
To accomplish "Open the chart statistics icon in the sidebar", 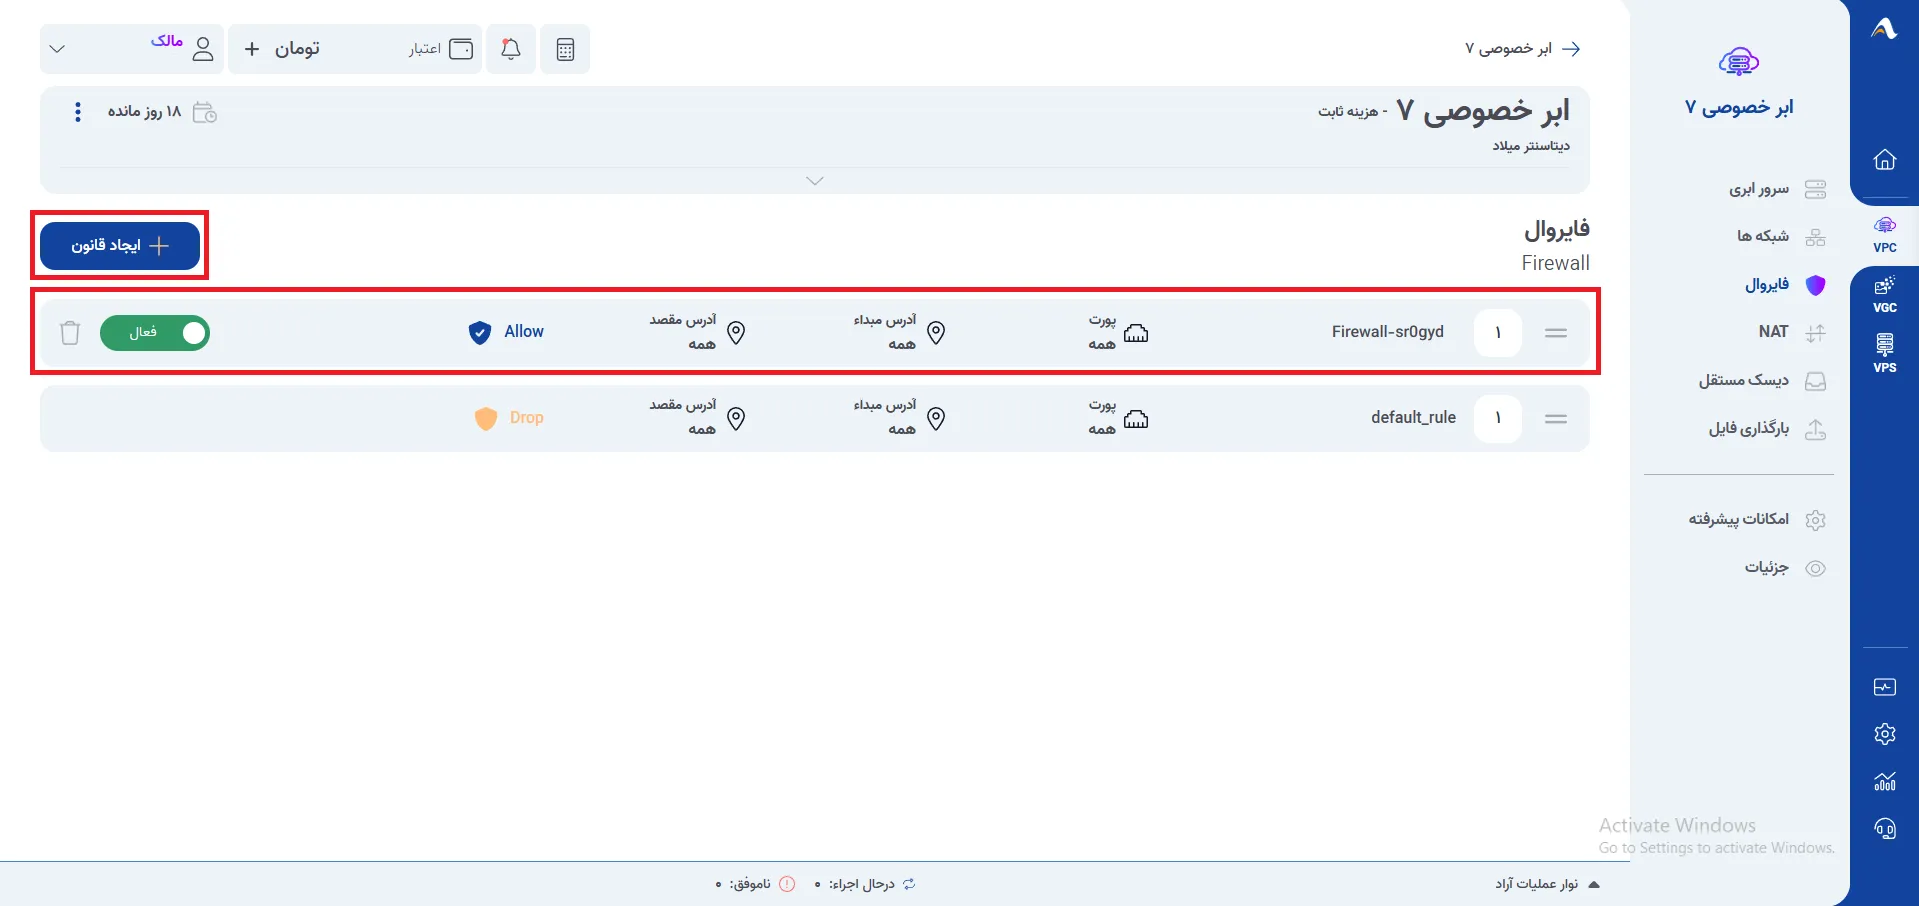I will (x=1885, y=781).
